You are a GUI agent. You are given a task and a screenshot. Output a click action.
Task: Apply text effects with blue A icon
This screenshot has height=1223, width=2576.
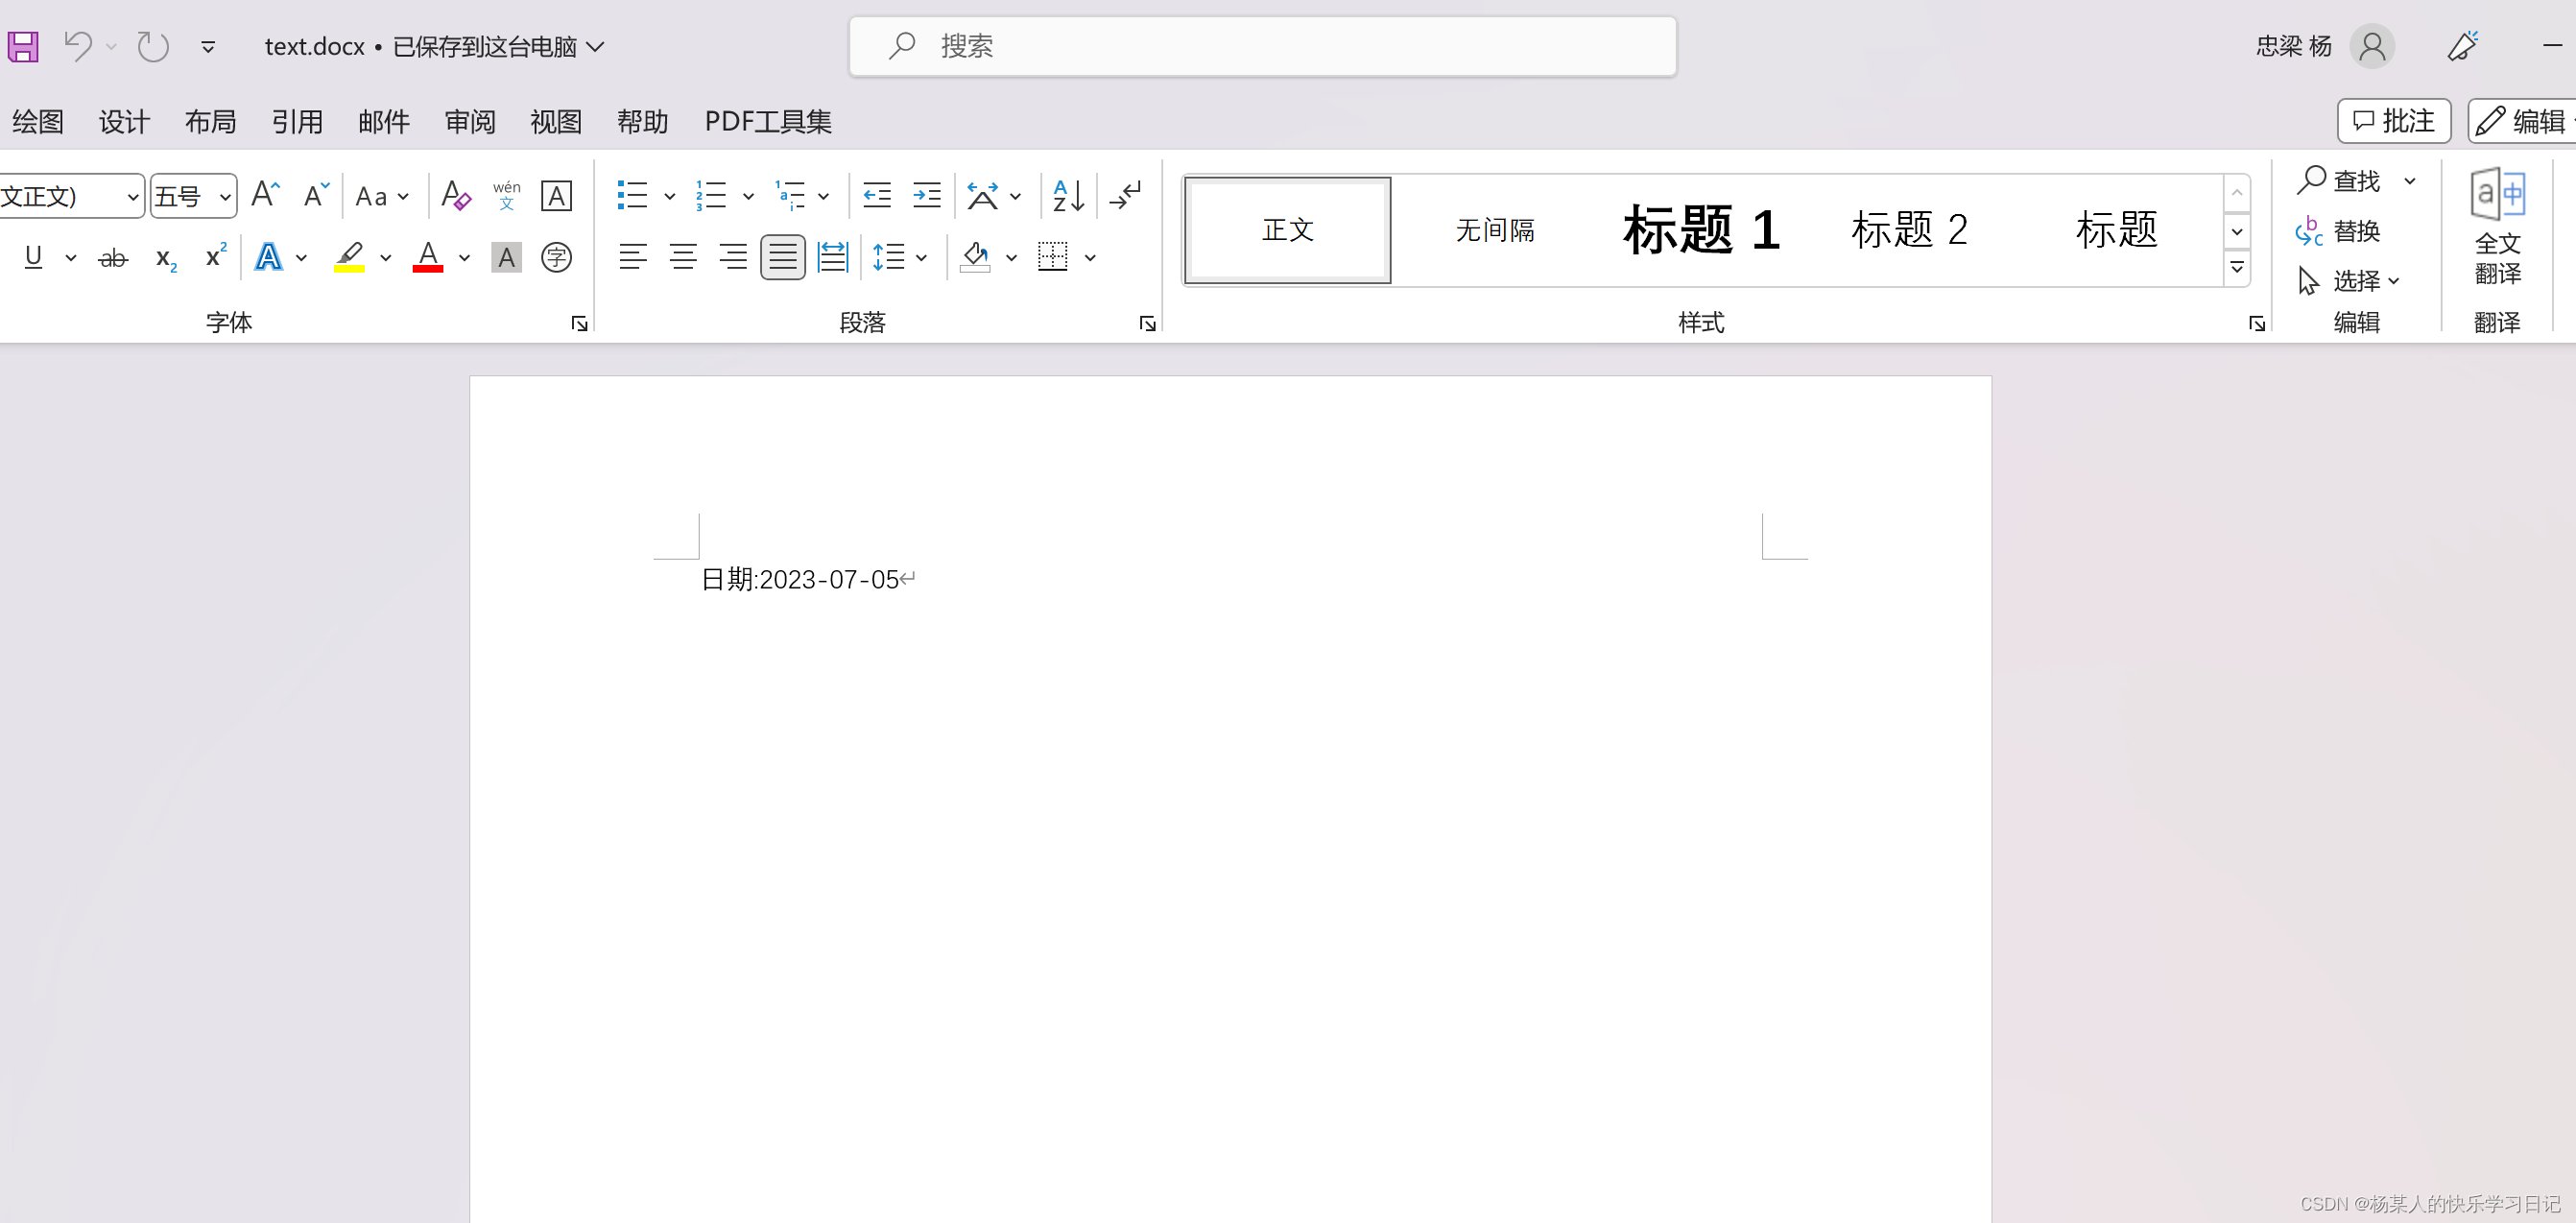[268, 257]
